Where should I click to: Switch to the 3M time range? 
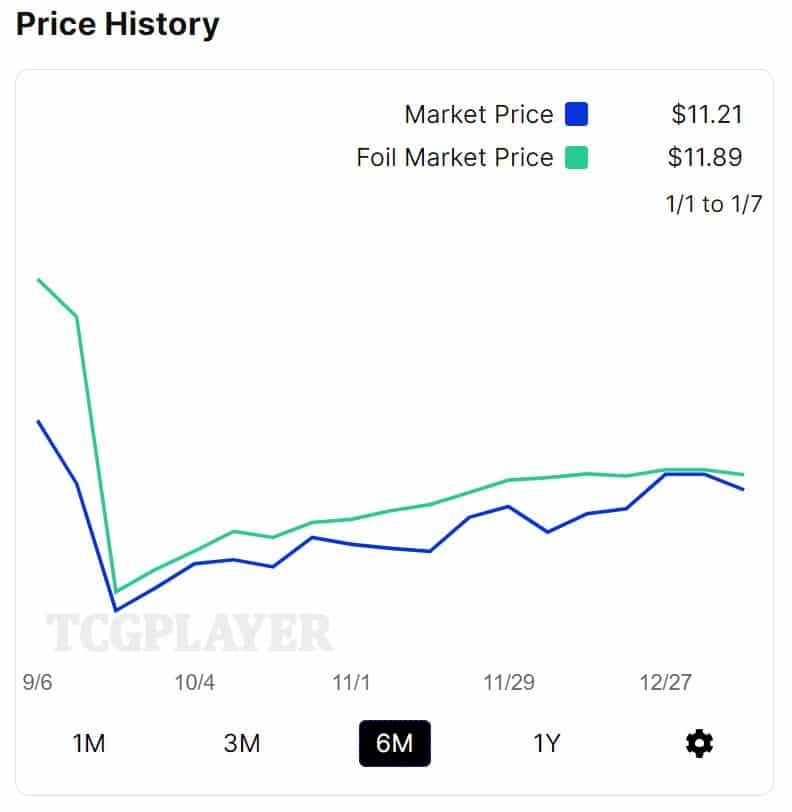click(x=241, y=743)
